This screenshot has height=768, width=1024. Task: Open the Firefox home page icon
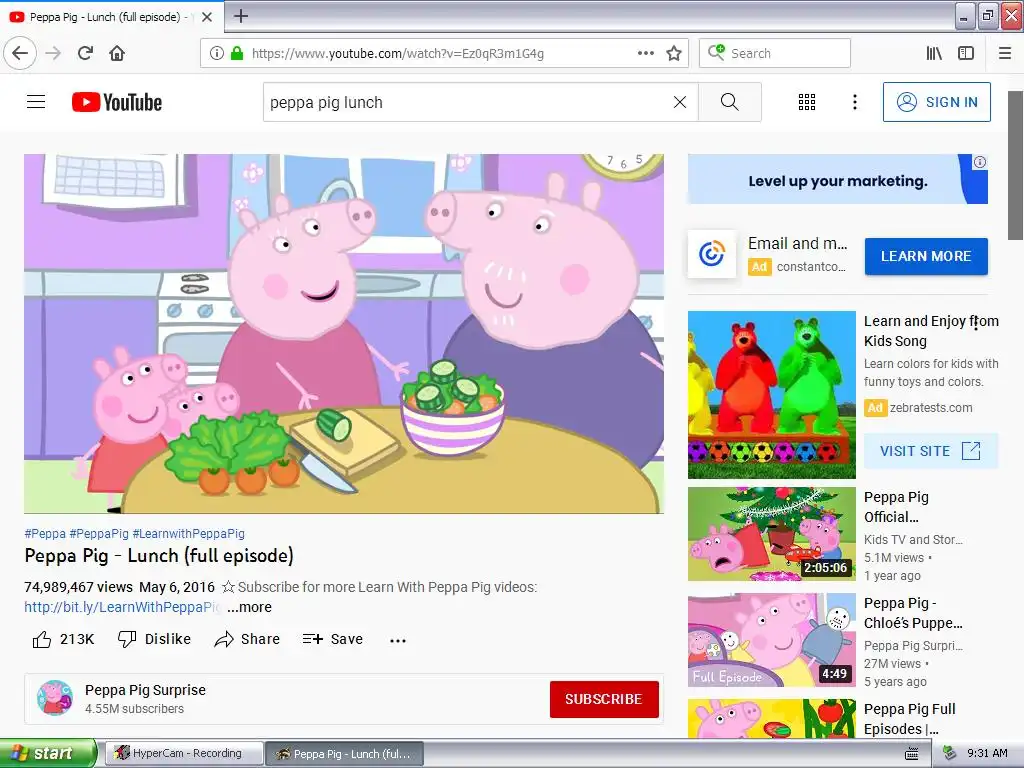coord(117,53)
